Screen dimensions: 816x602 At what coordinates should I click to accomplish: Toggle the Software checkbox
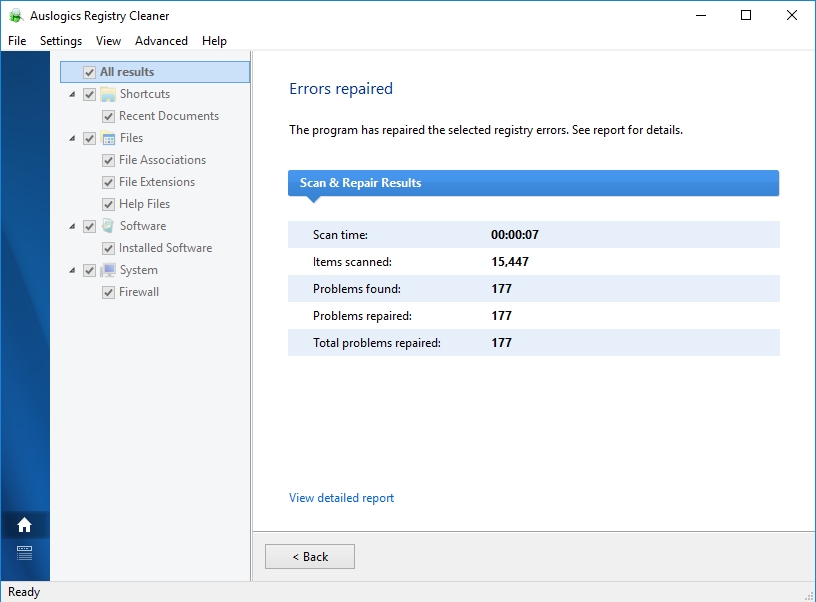90,226
